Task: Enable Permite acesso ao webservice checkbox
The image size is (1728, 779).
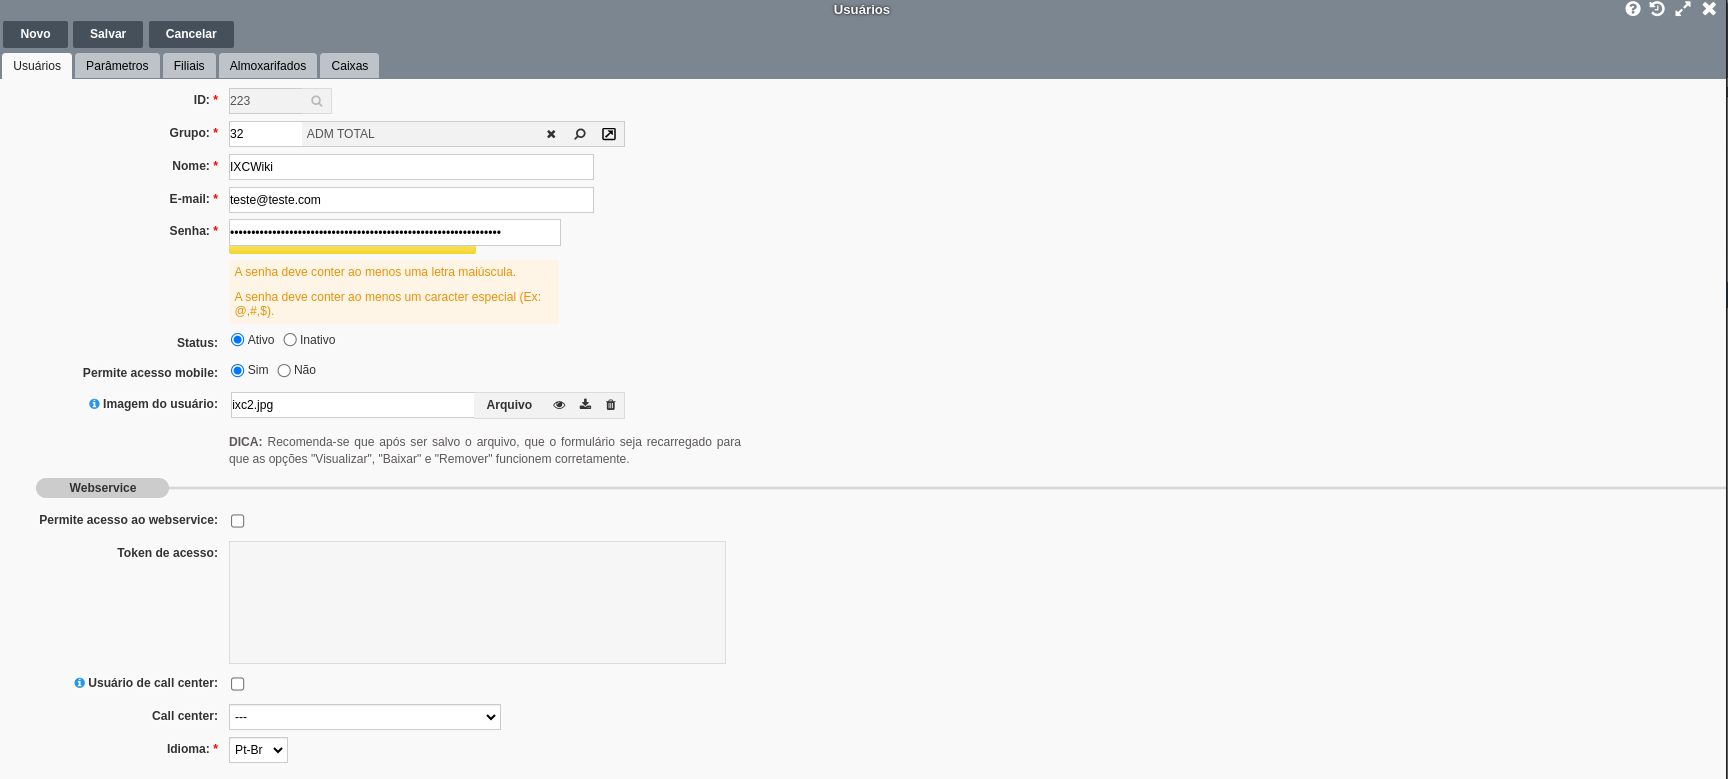Action: point(238,521)
